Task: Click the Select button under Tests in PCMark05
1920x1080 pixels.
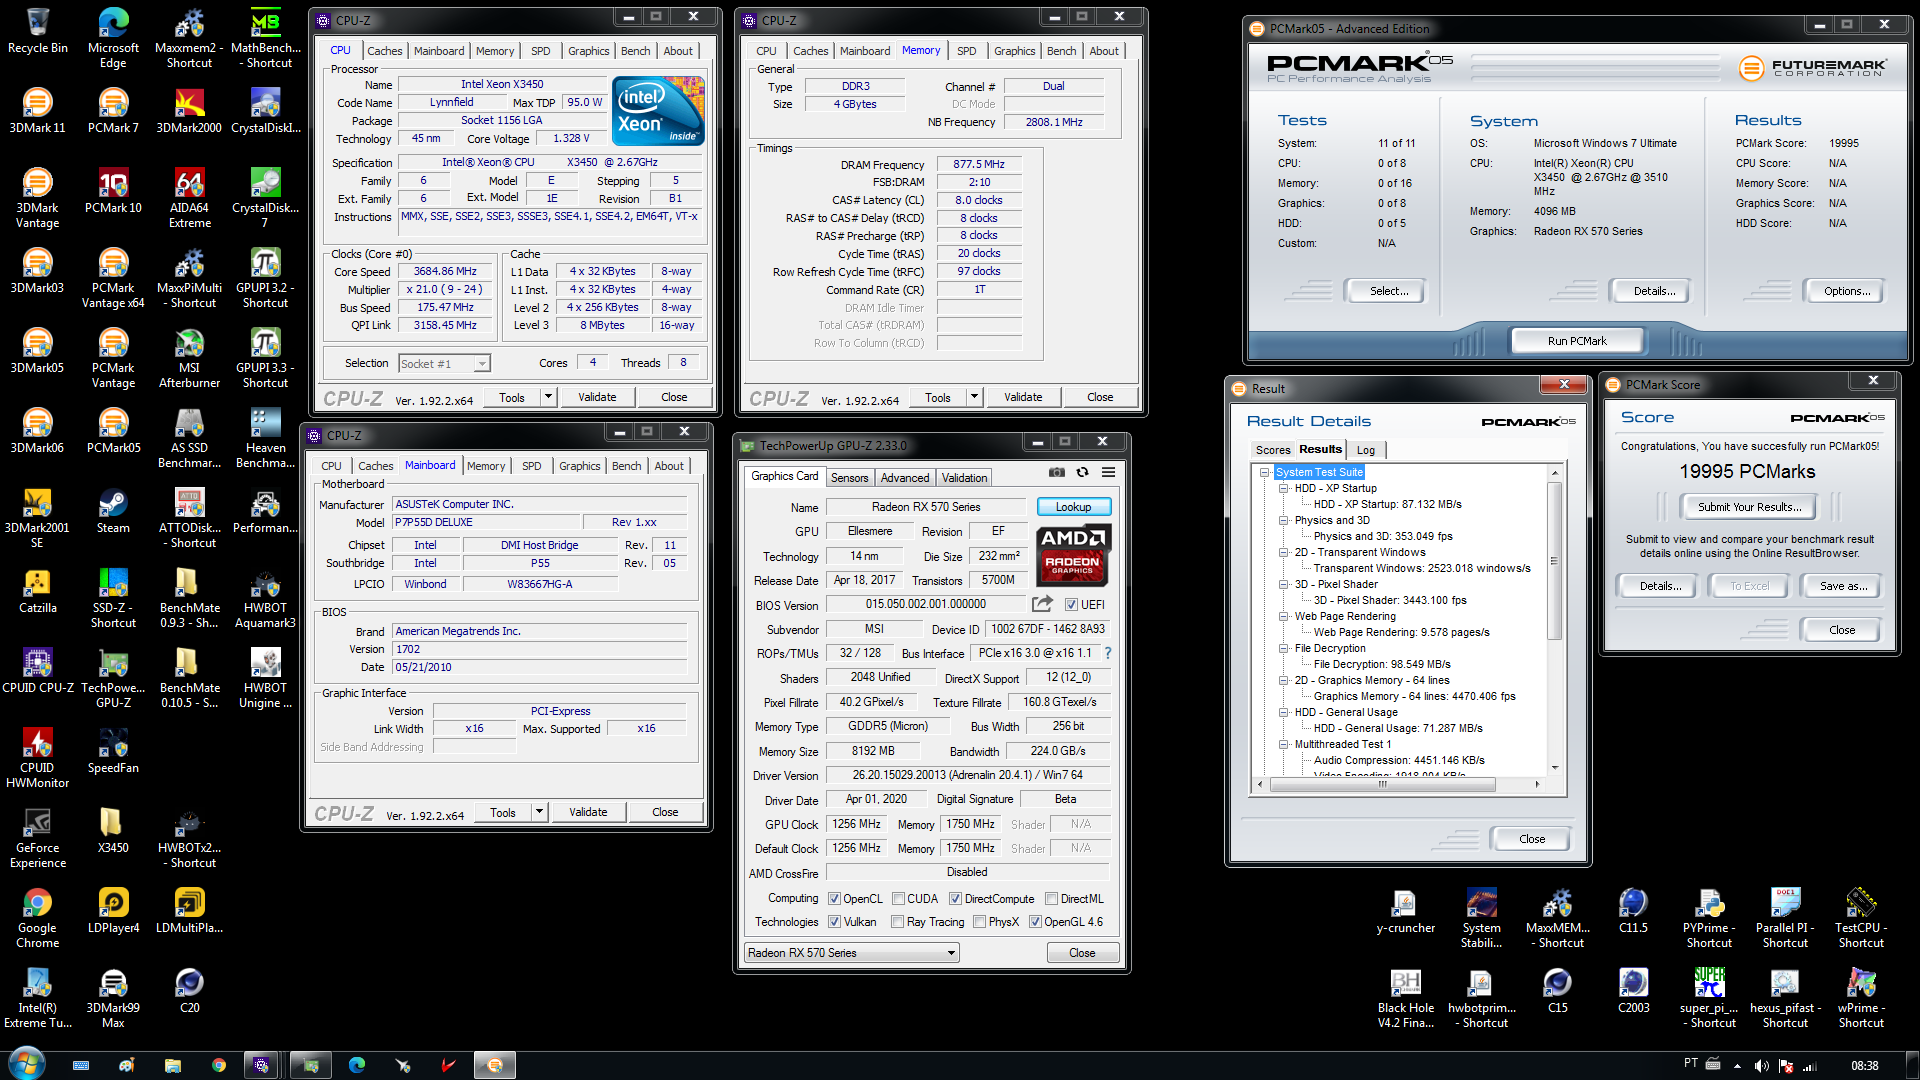Action: point(1388,291)
